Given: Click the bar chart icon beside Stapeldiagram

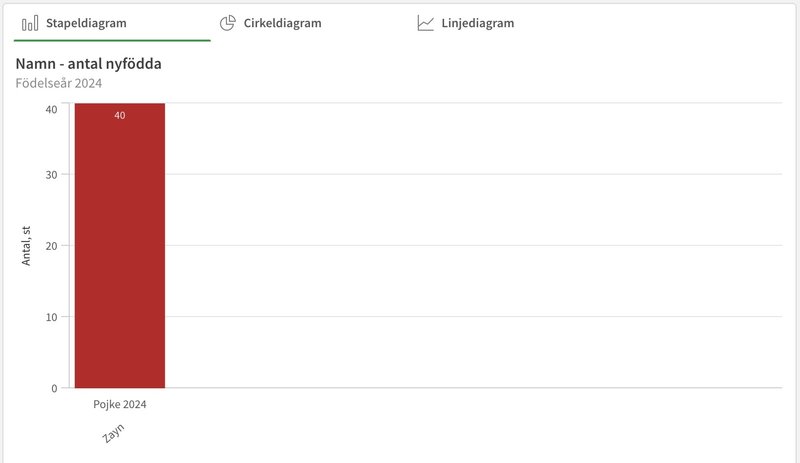Looking at the screenshot, I should pos(30,23).
